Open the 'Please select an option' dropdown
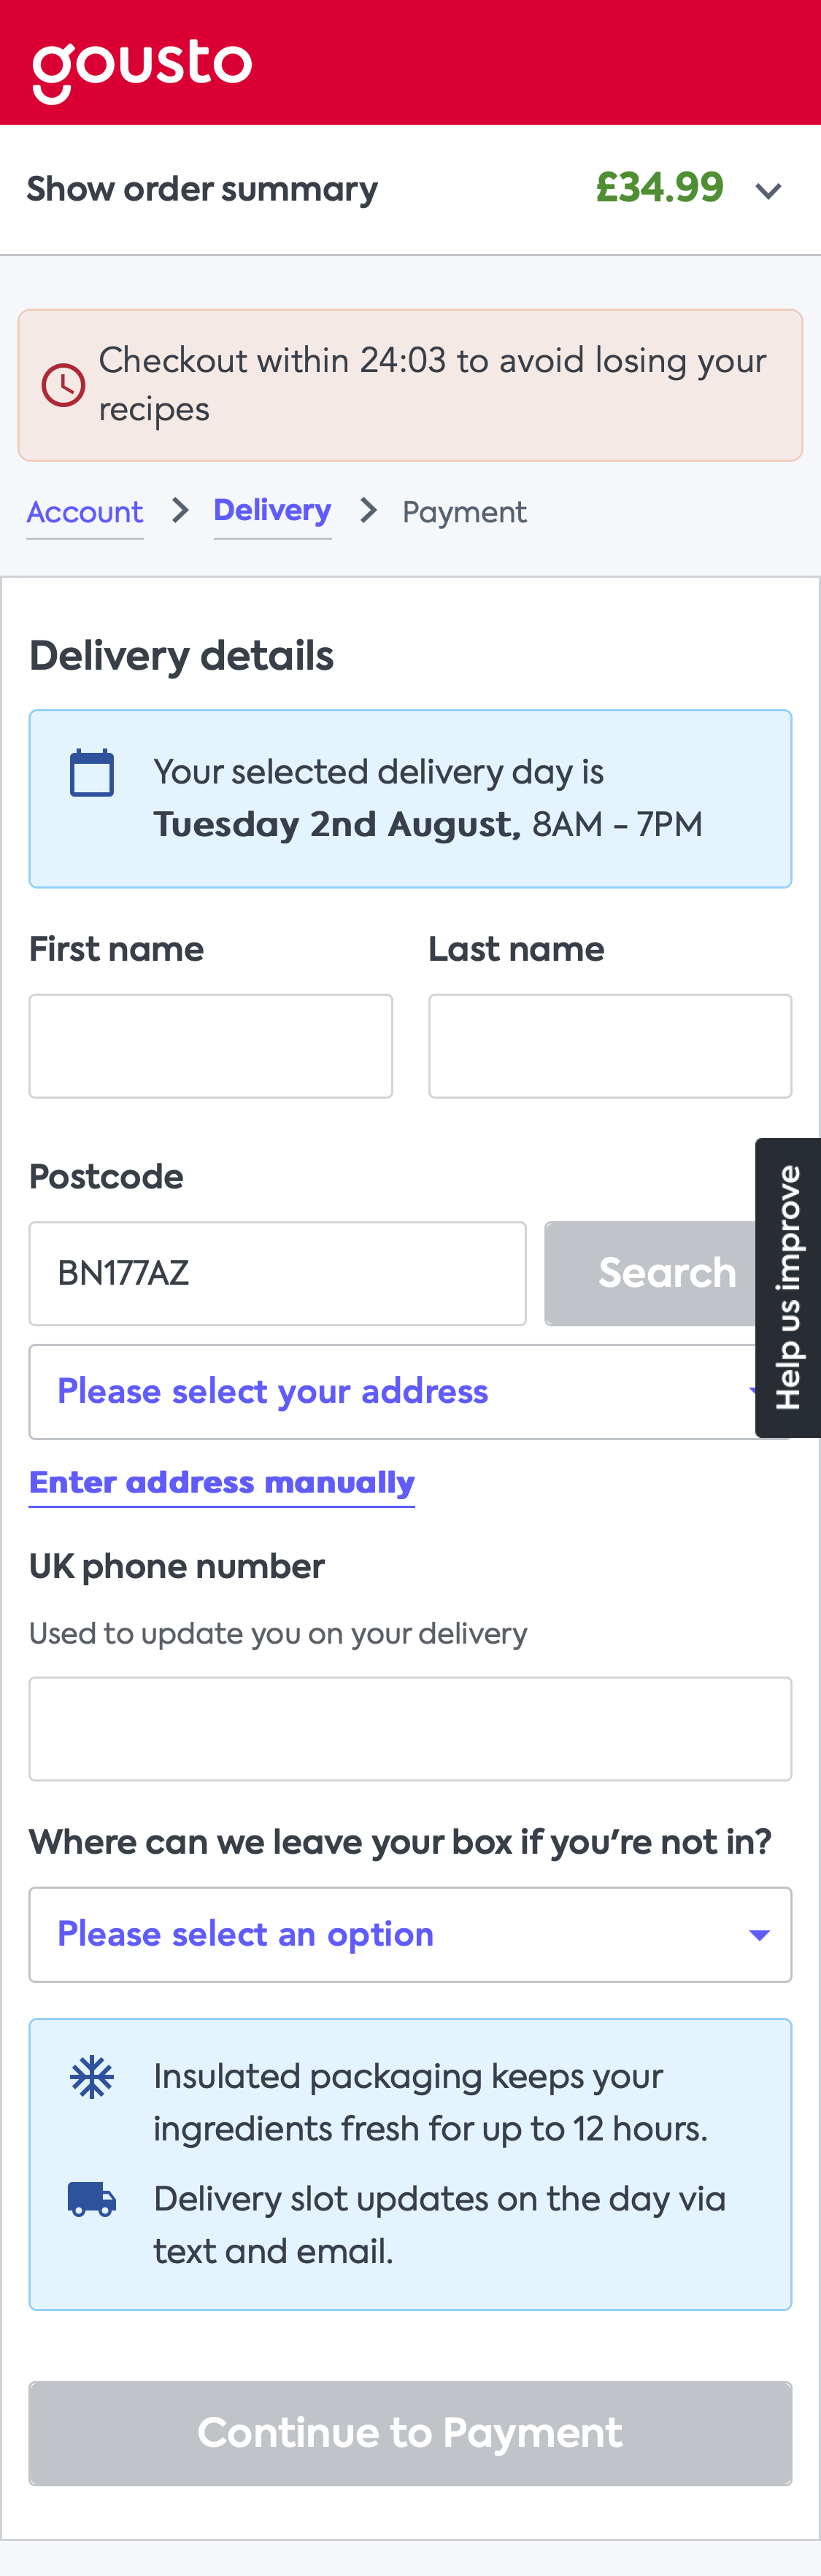Viewport: 821px width, 2576px height. [410, 1933]
